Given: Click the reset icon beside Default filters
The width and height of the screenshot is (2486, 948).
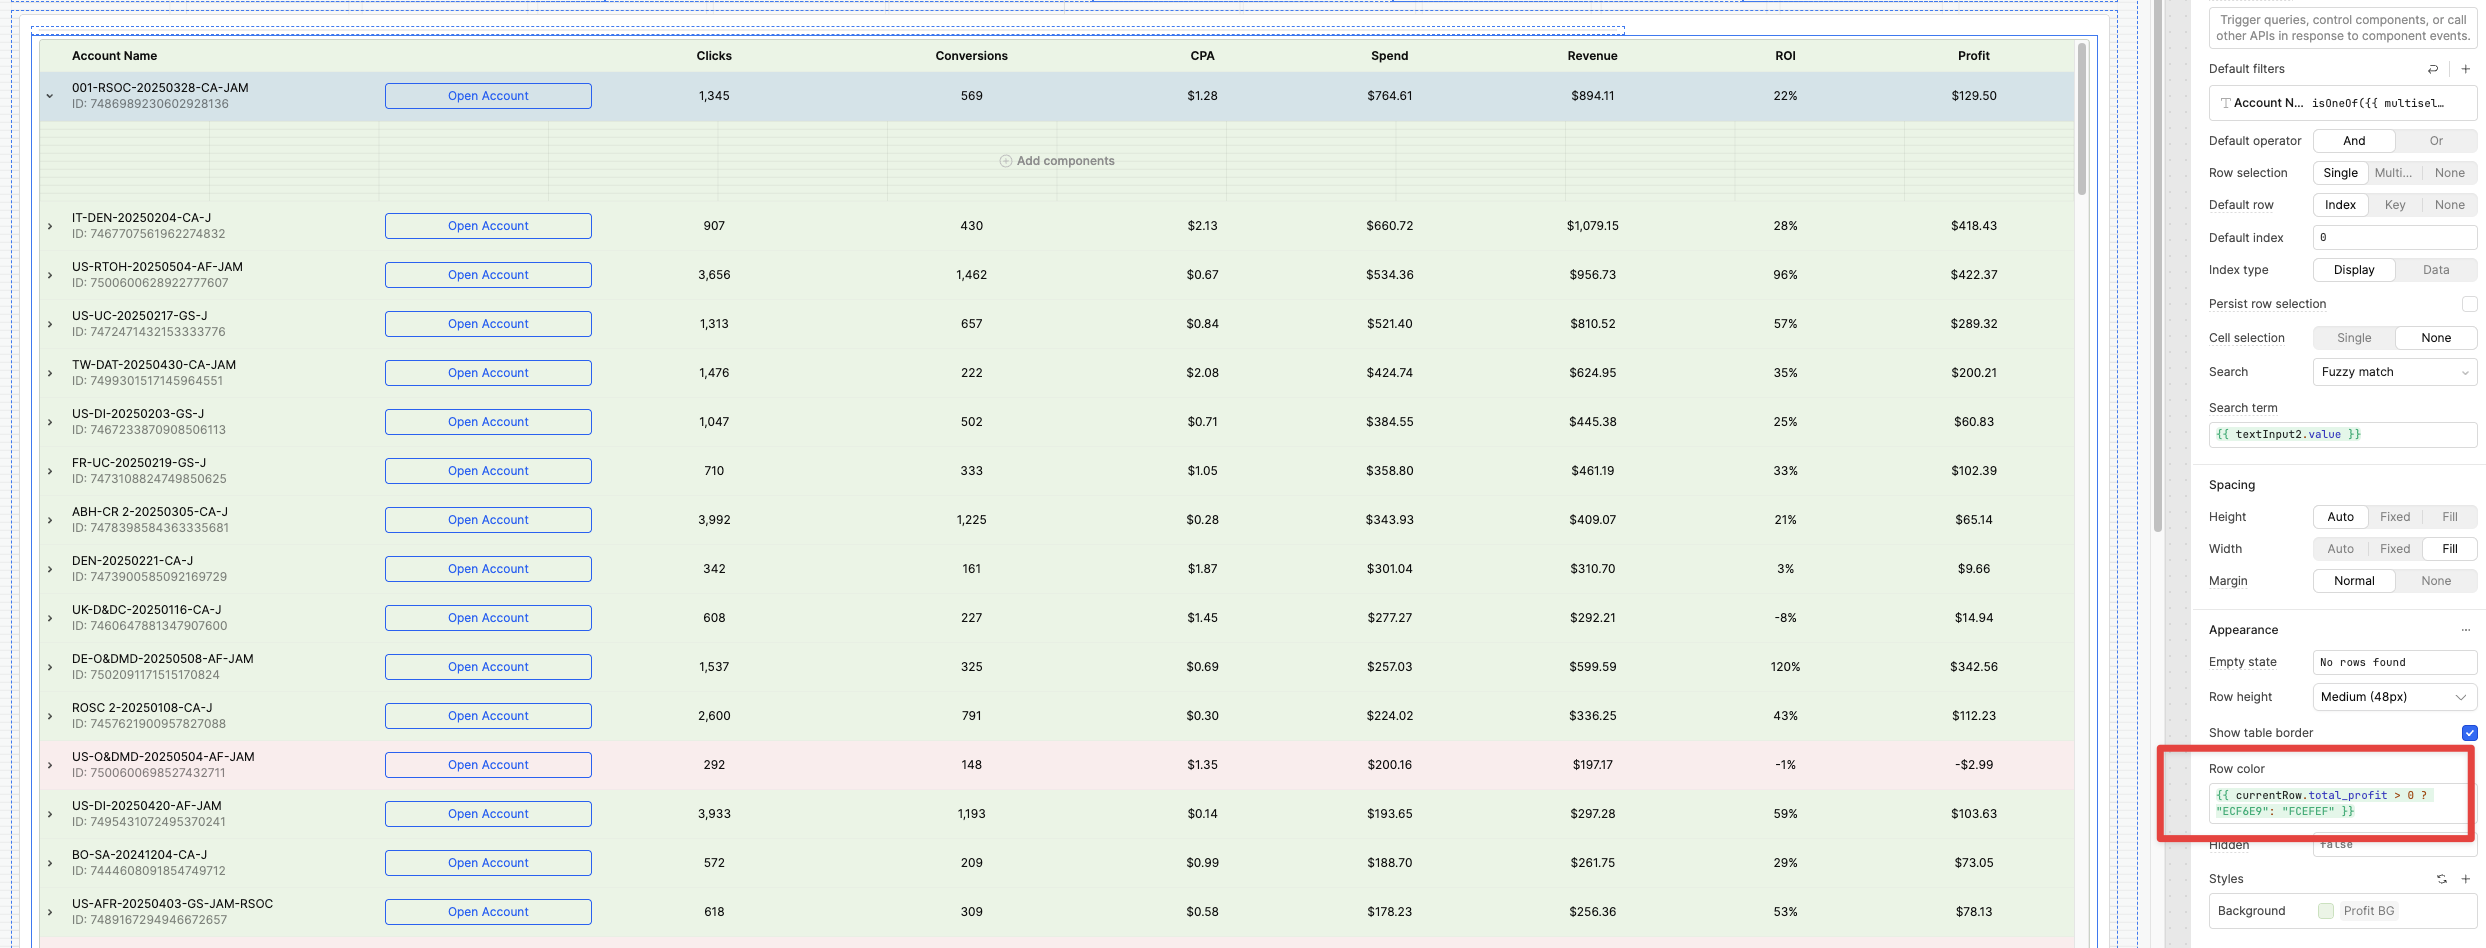Looking at the screenshot, I should pos(2433,69).
